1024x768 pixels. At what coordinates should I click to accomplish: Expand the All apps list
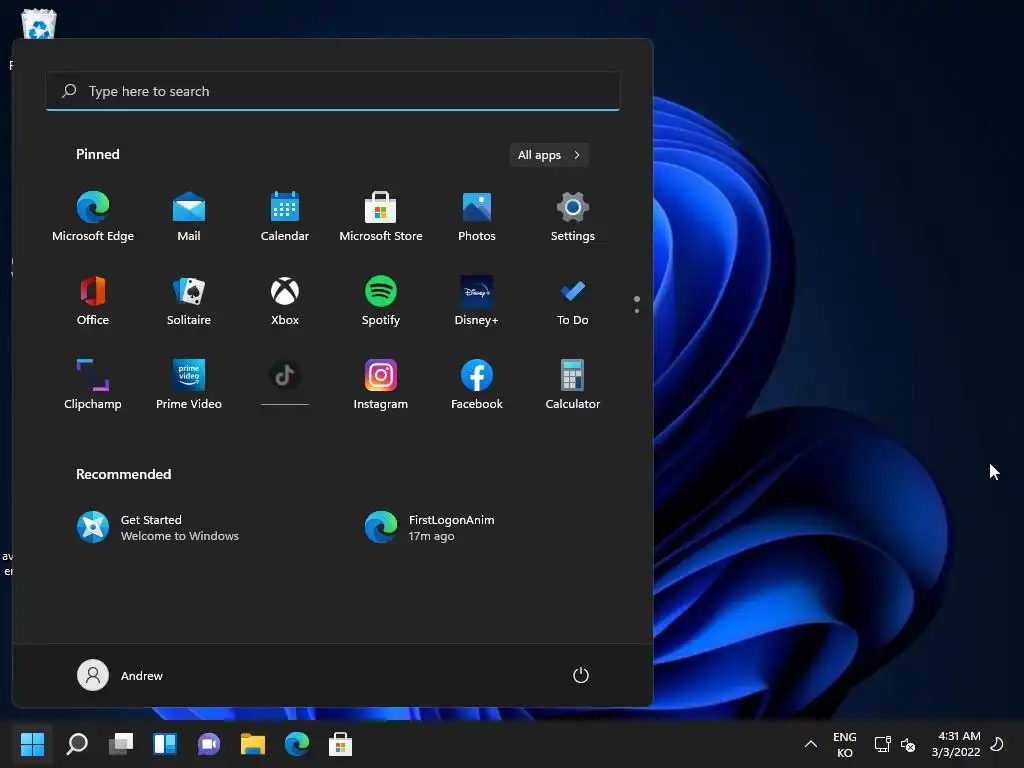click(x=549, y=155)
